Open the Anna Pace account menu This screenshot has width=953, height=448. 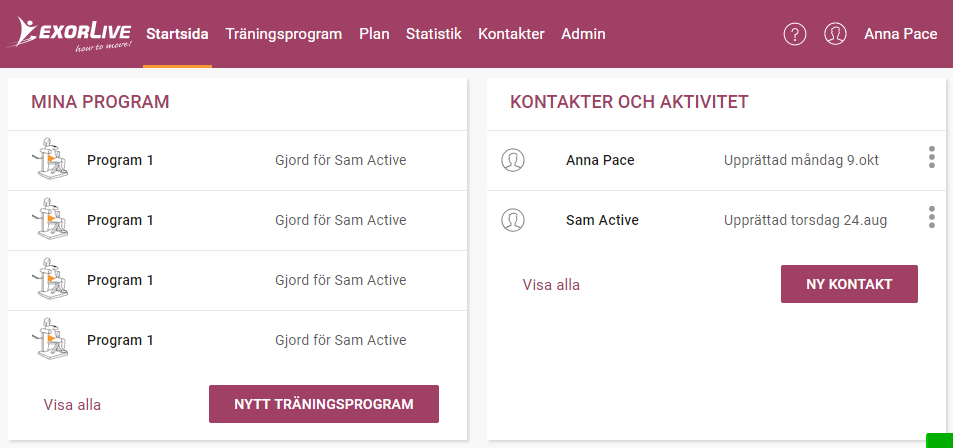coord(901,34)
